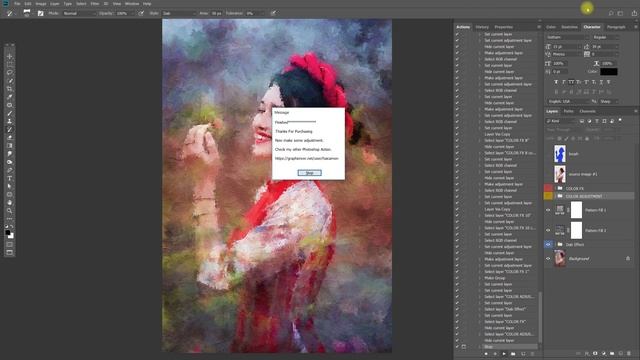Select the 'Make Group' action step
The height and width of the screenshot is (360, 640).
pyautogui.click(x=495, y=278)
